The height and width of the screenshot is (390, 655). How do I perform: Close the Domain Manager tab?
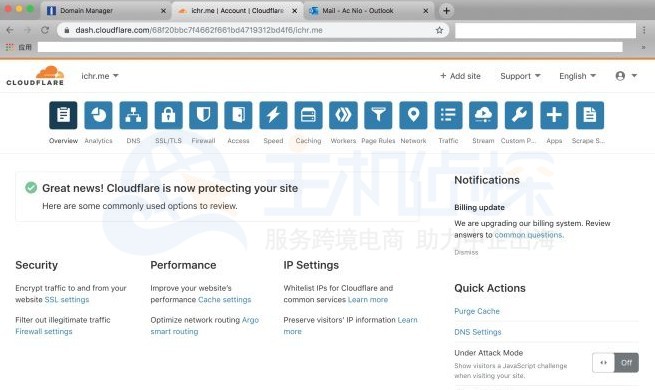[x=164, y=11]
